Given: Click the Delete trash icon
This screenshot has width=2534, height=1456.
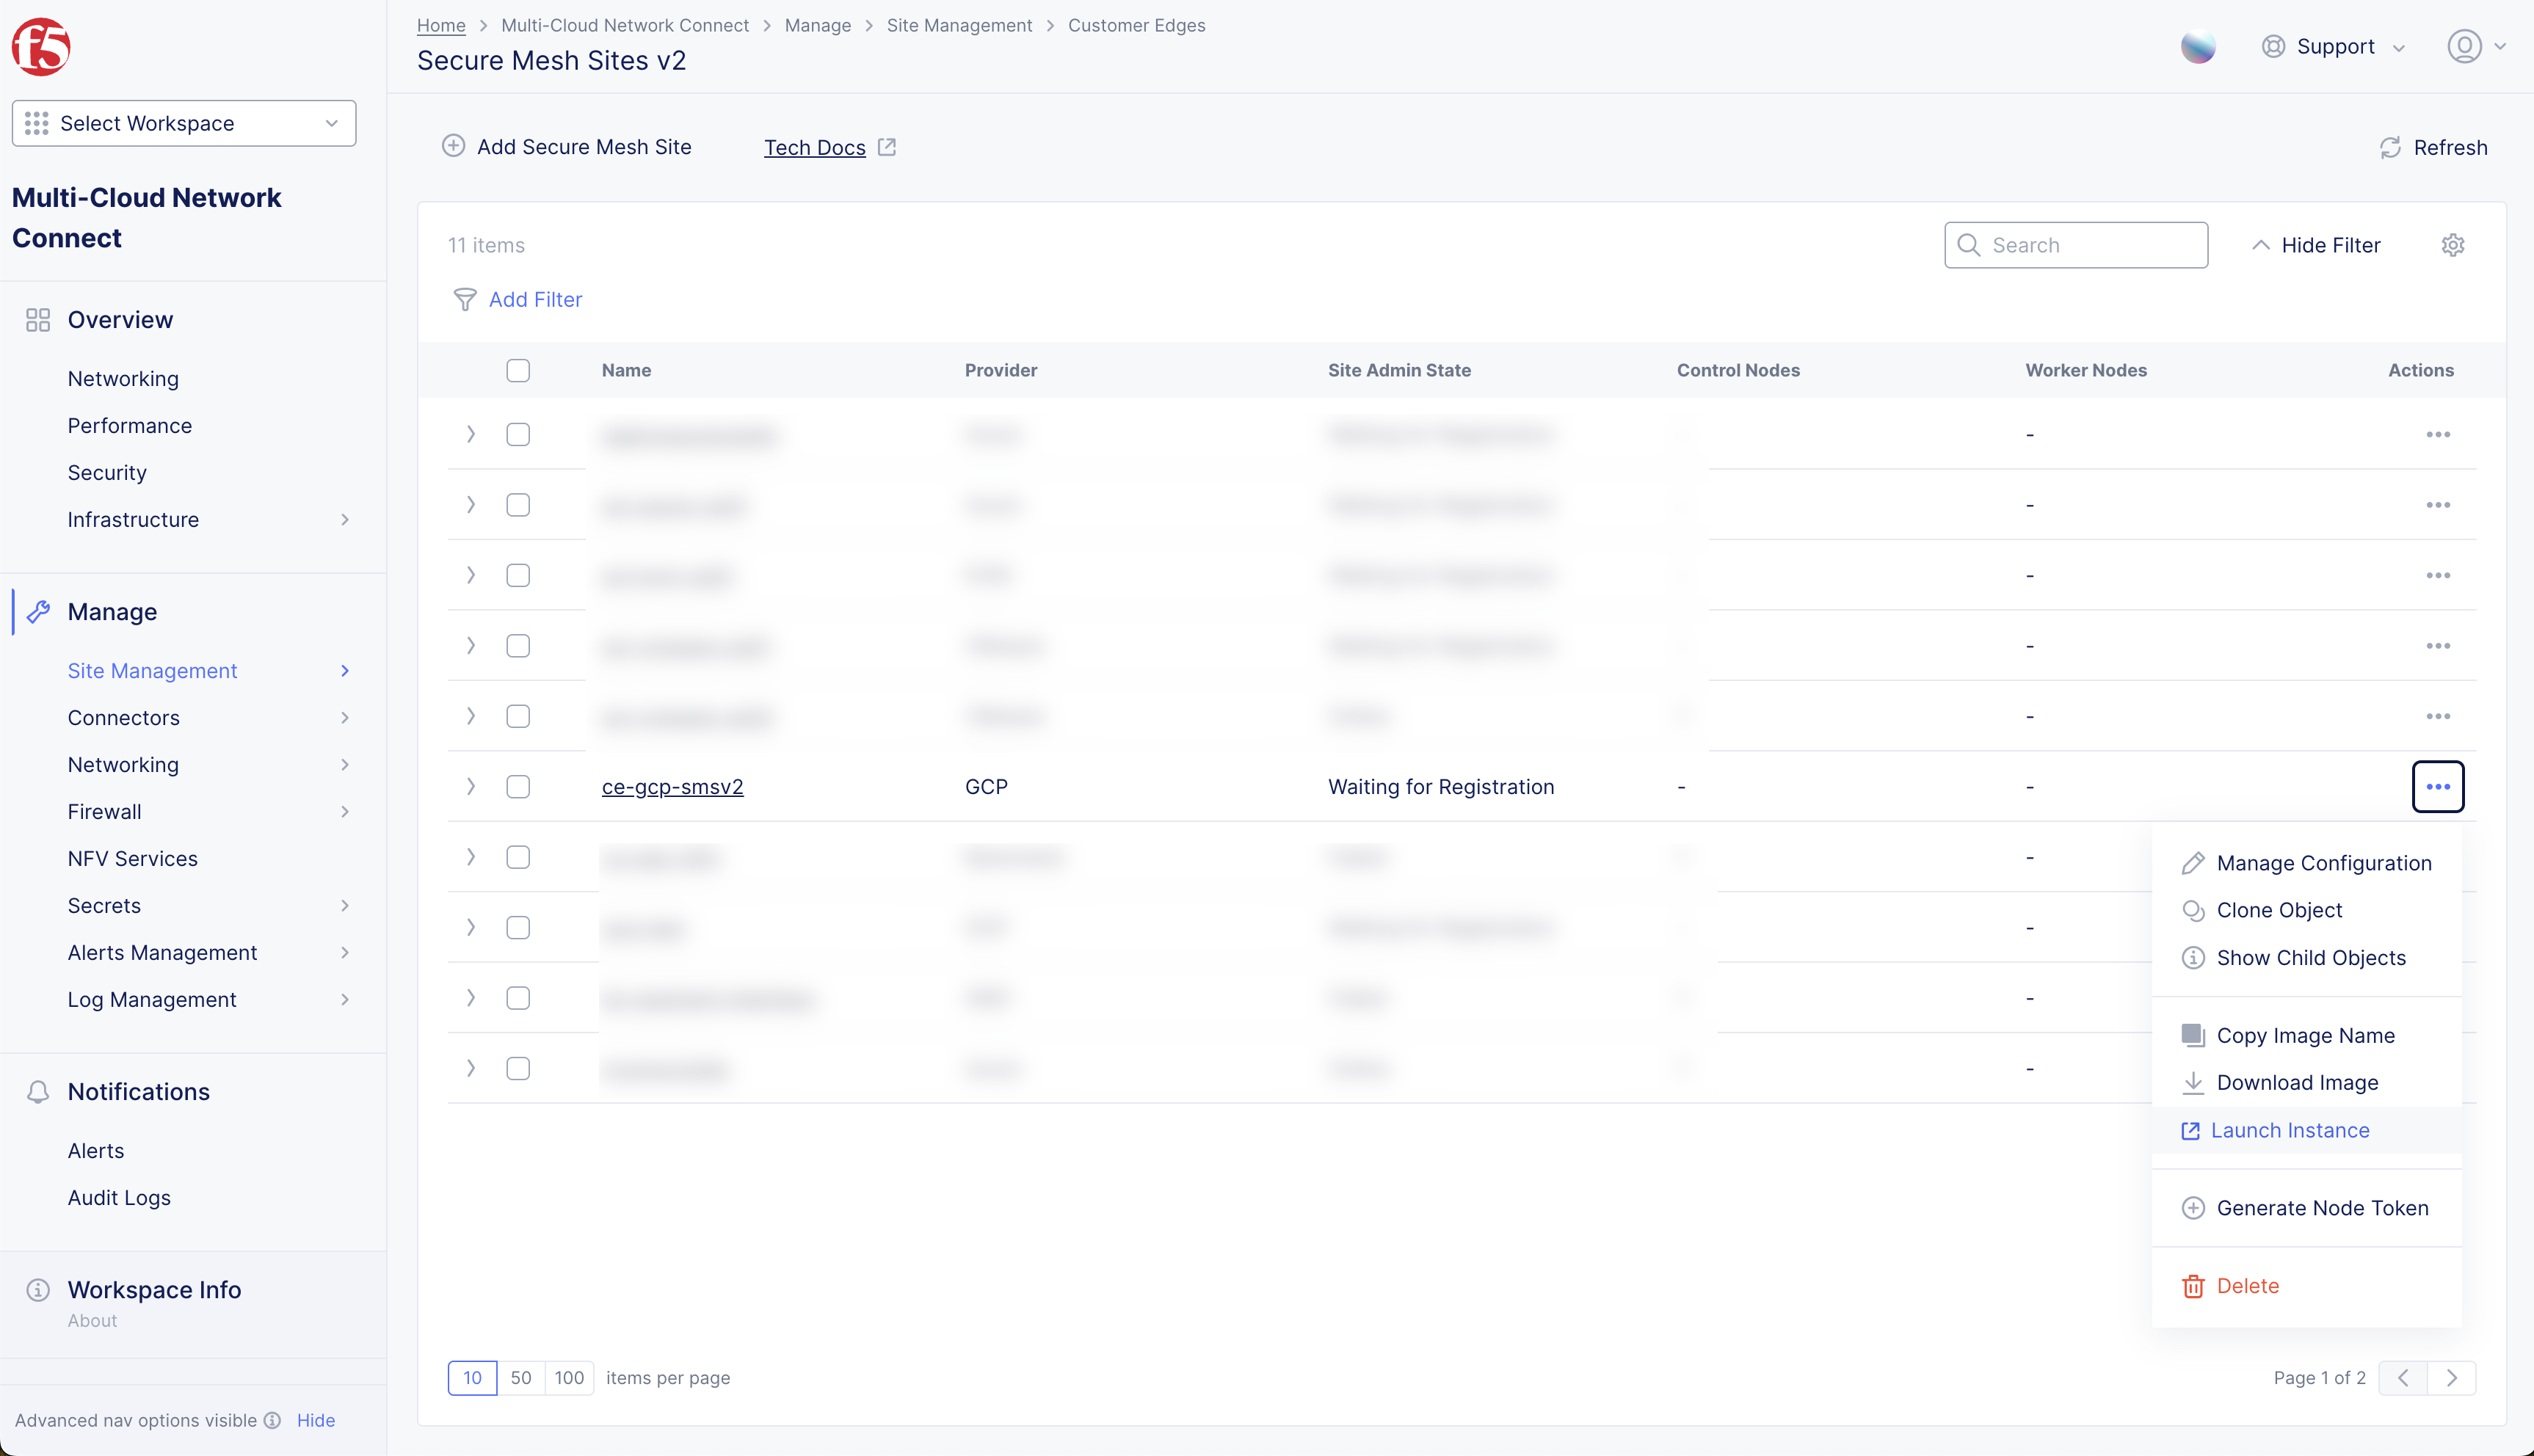Looking at the screenshot, I should pyautogui.click(x=2193, y=1286).
